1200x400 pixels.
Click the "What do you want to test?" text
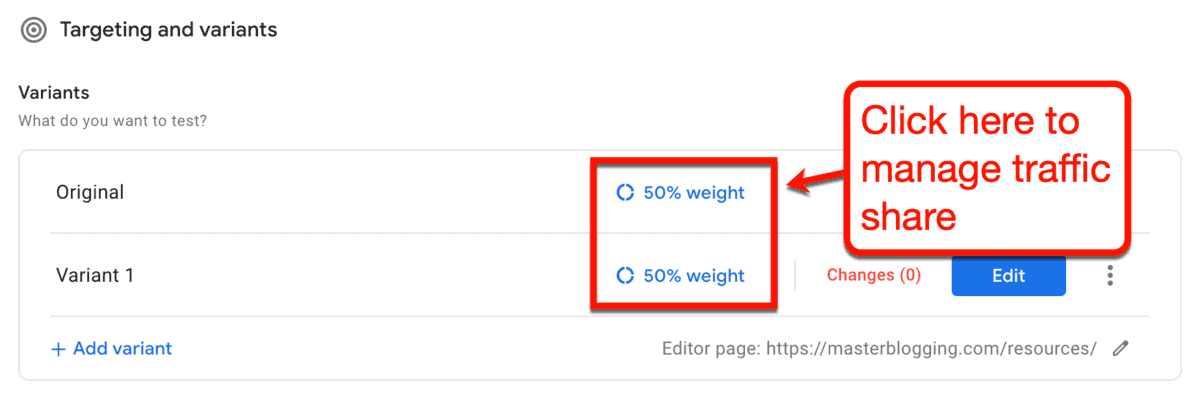[112, 122]
